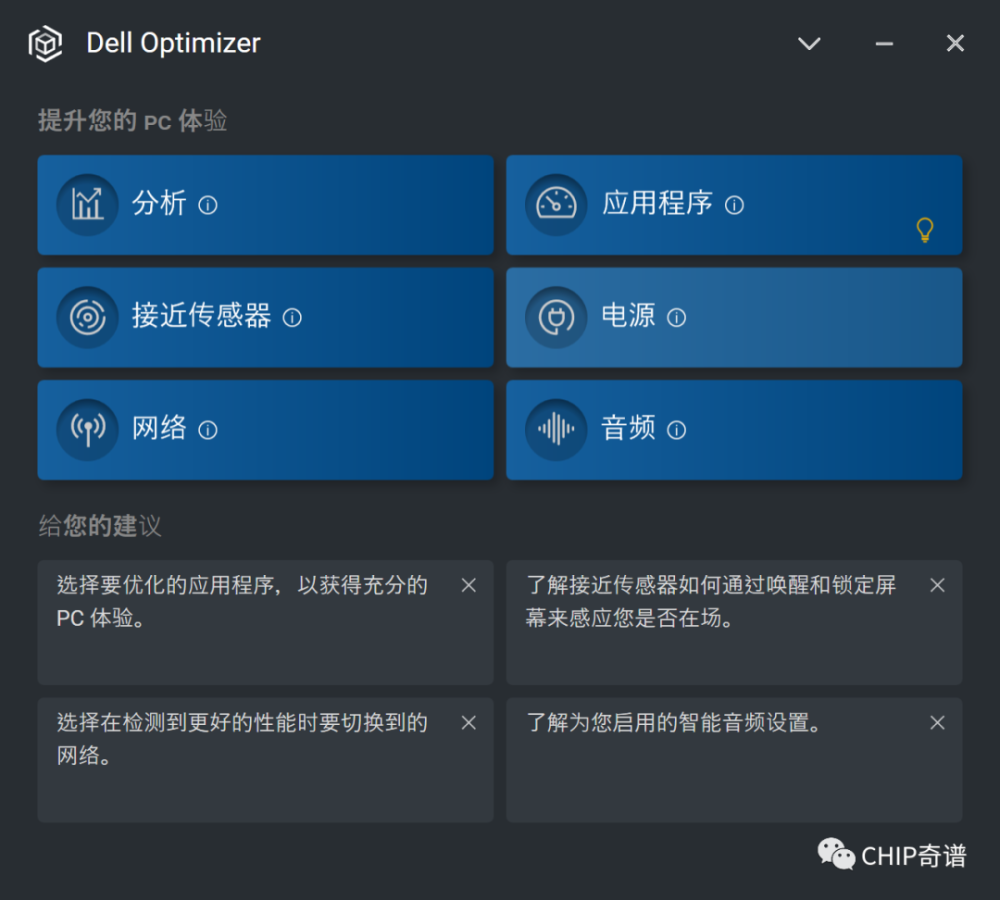1000x900 pixels.
Task: Click the 电源 plug icon
Action: pyautogui.click(x=556, y=317)
